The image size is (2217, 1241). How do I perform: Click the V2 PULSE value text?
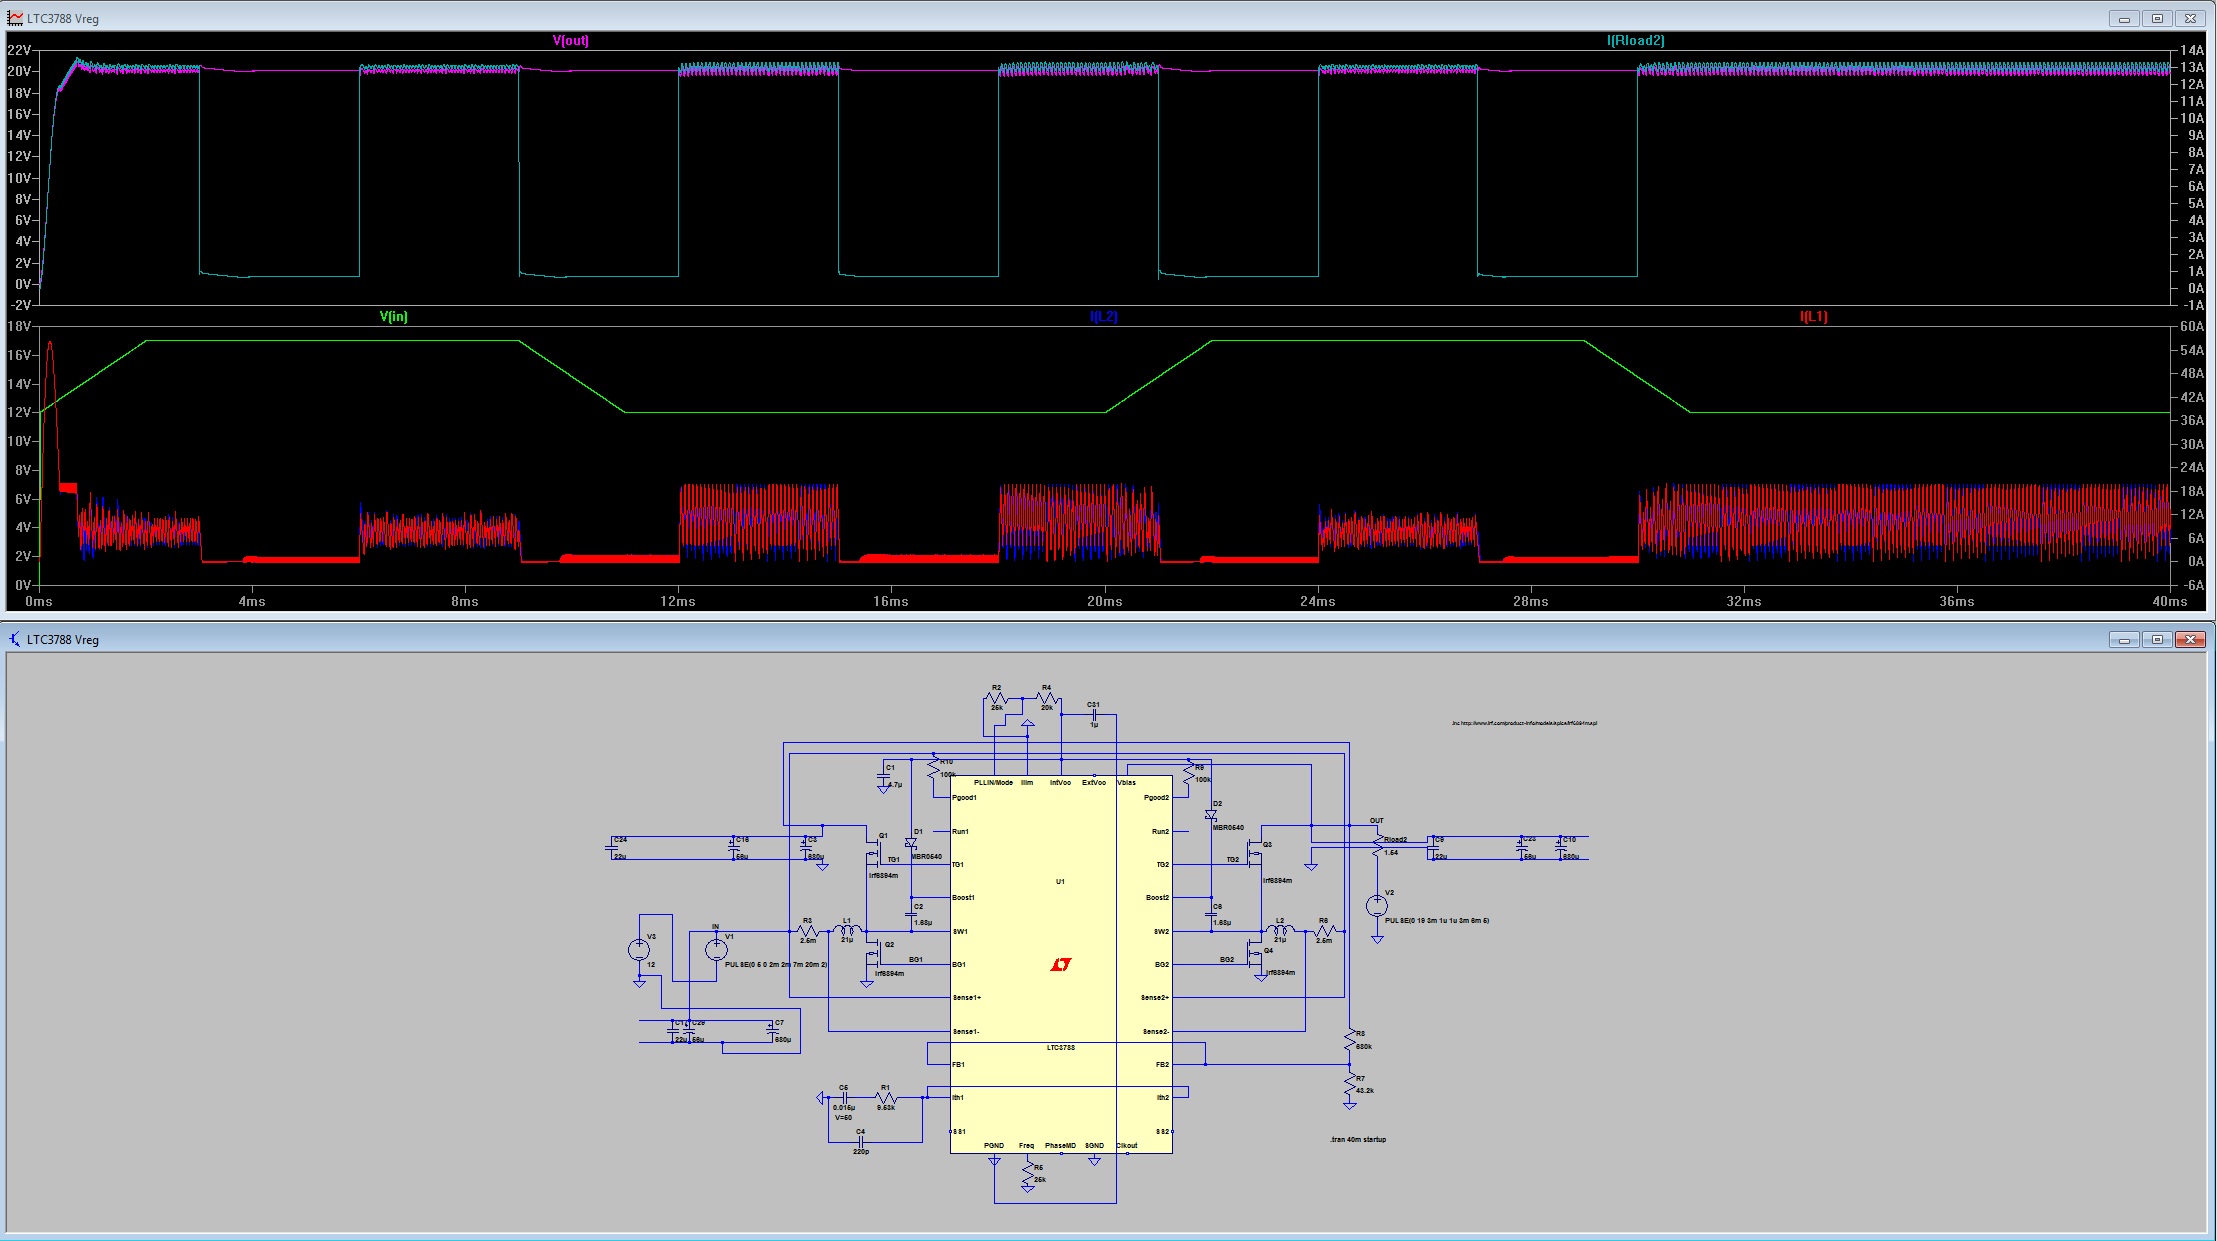click(1437, 921)
